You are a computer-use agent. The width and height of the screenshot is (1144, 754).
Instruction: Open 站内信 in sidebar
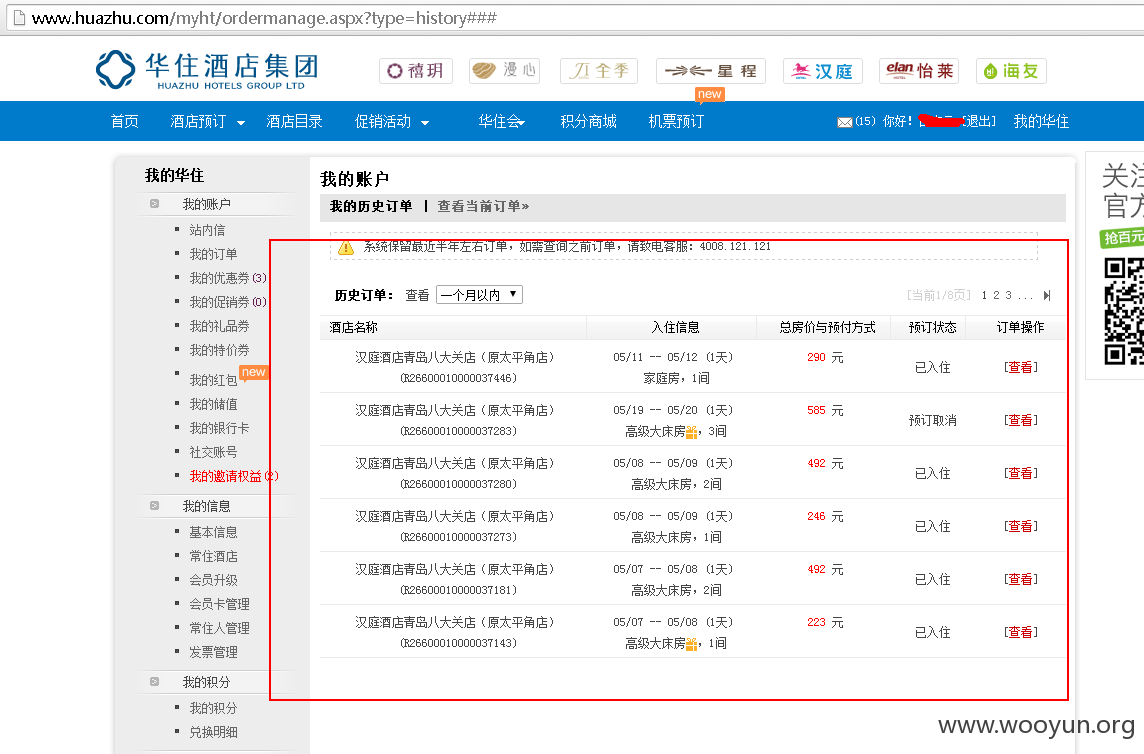(207, 230)
